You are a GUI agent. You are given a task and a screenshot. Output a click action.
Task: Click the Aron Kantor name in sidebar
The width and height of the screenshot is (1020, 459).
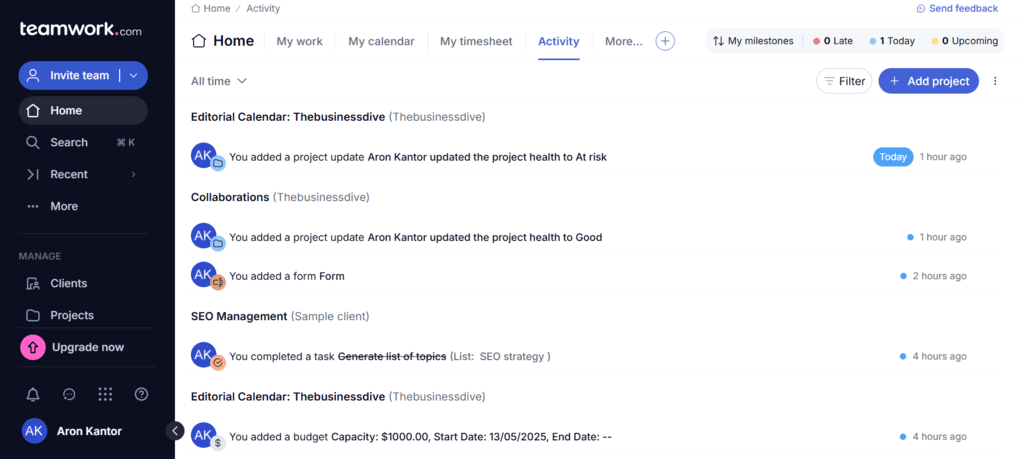89,431
